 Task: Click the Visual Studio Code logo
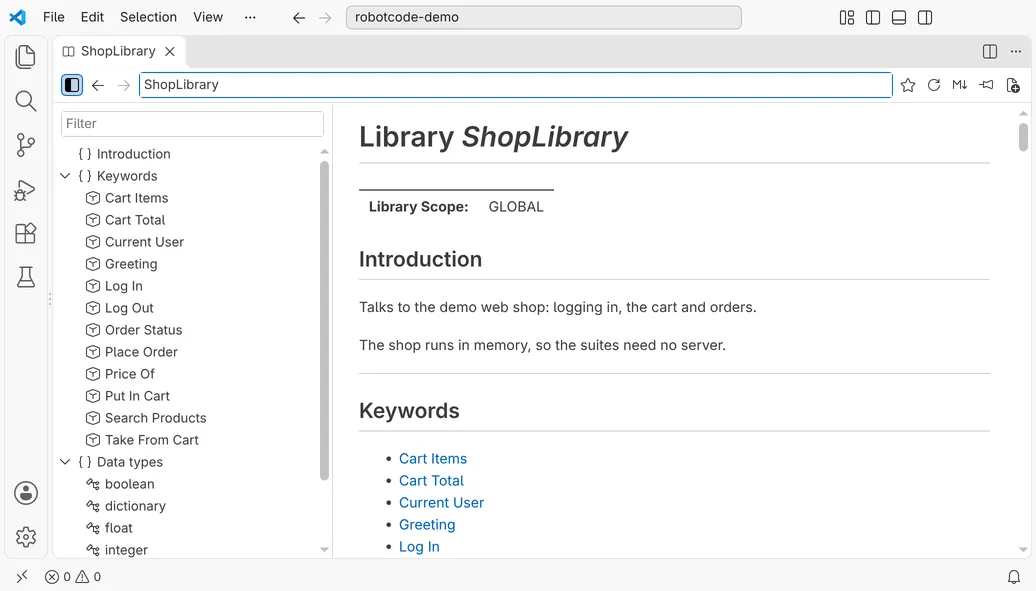tap(18, 17)
